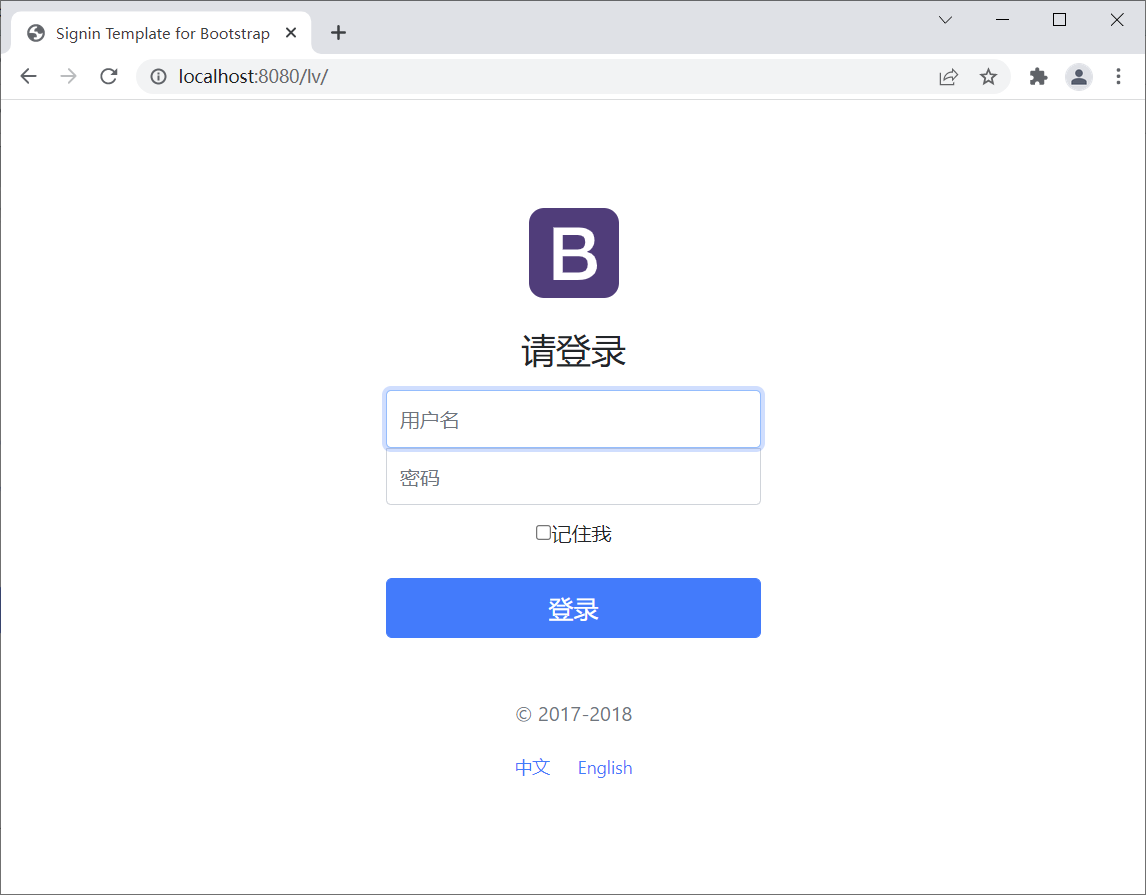This screenshot has height=895, width=1146.
Task: Reload the page with refresh icon
Action: [x=109, y=76]
